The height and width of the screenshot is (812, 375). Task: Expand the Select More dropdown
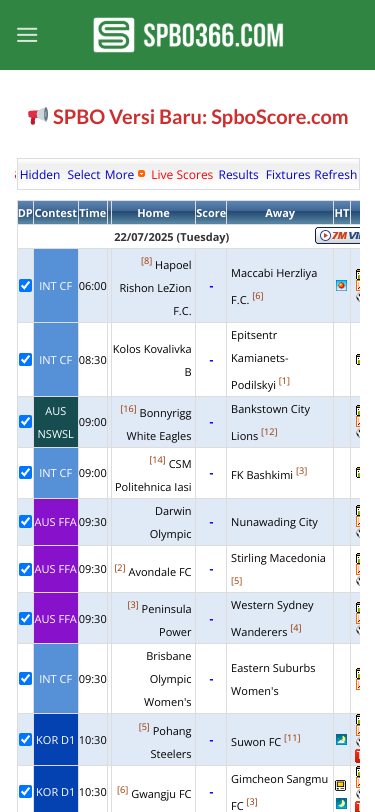click(x=100, y=175)
